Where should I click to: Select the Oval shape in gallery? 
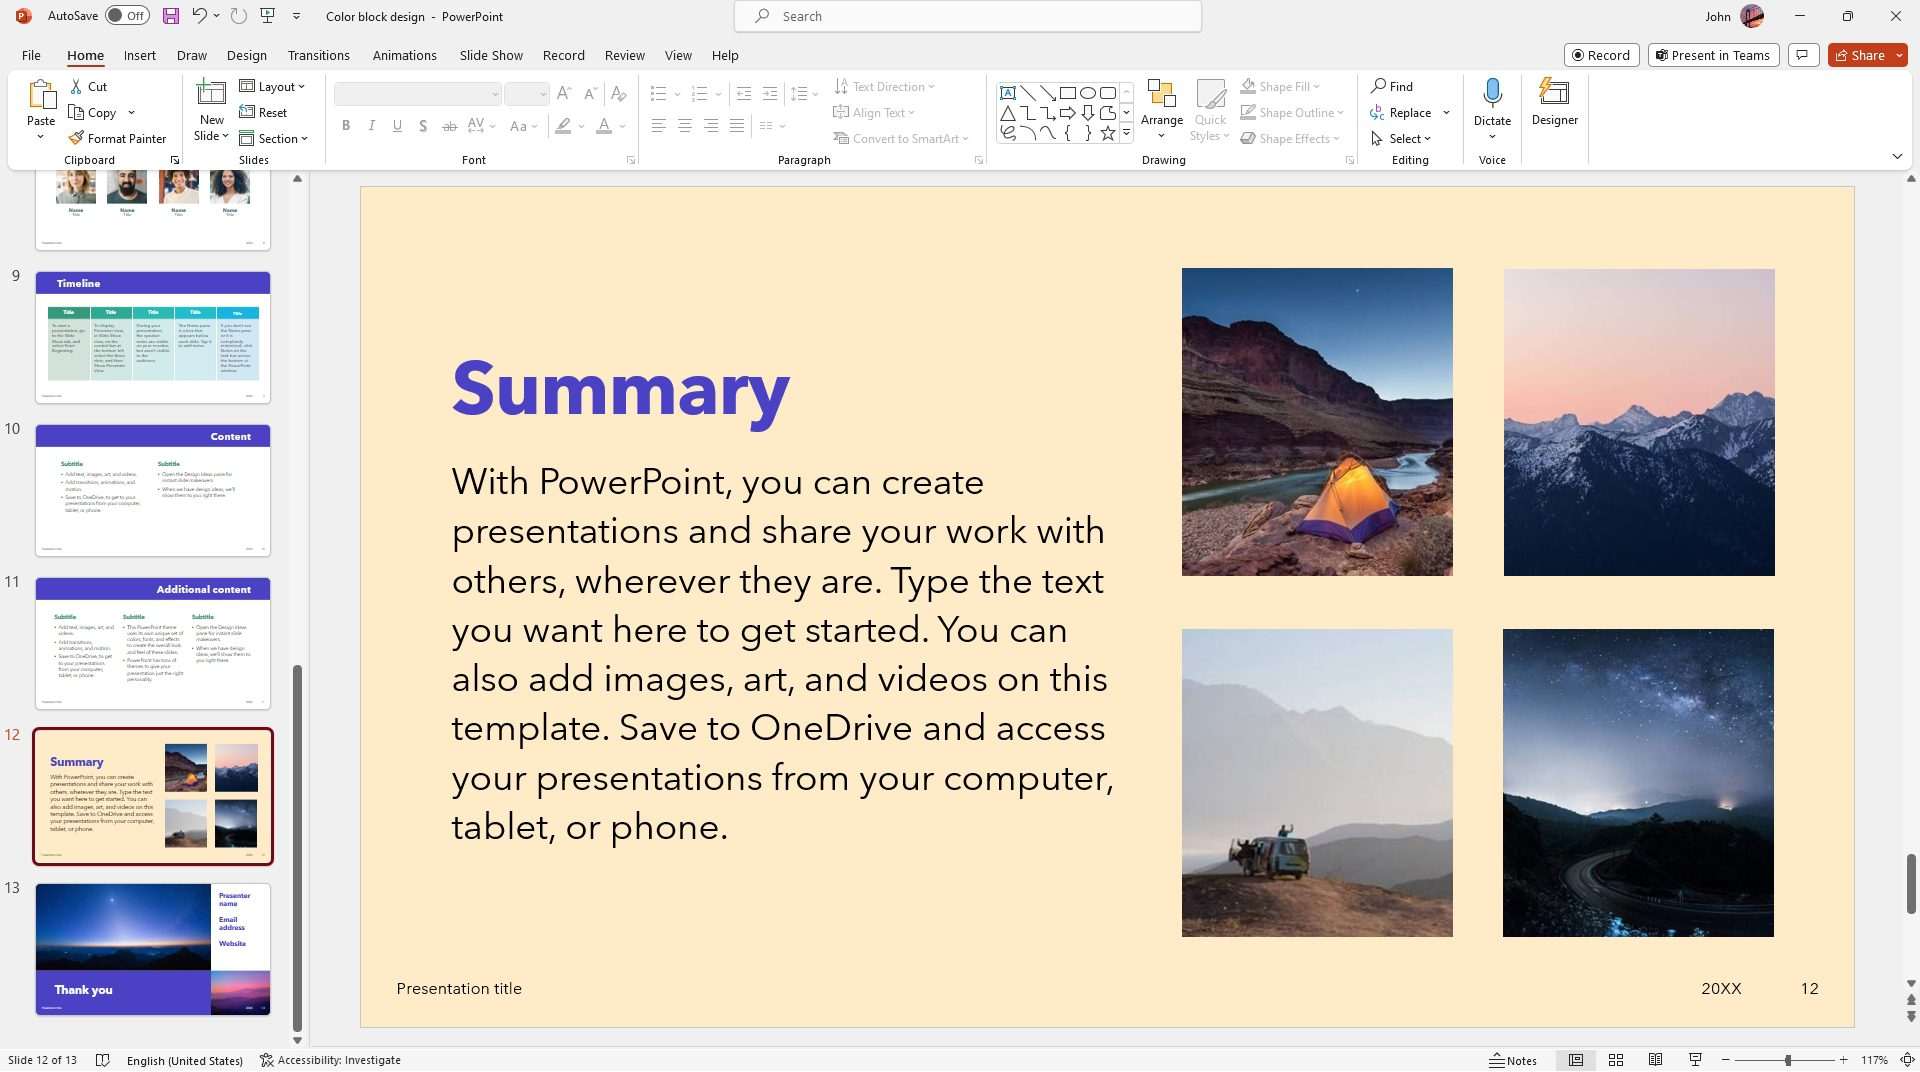(1088, 93)
